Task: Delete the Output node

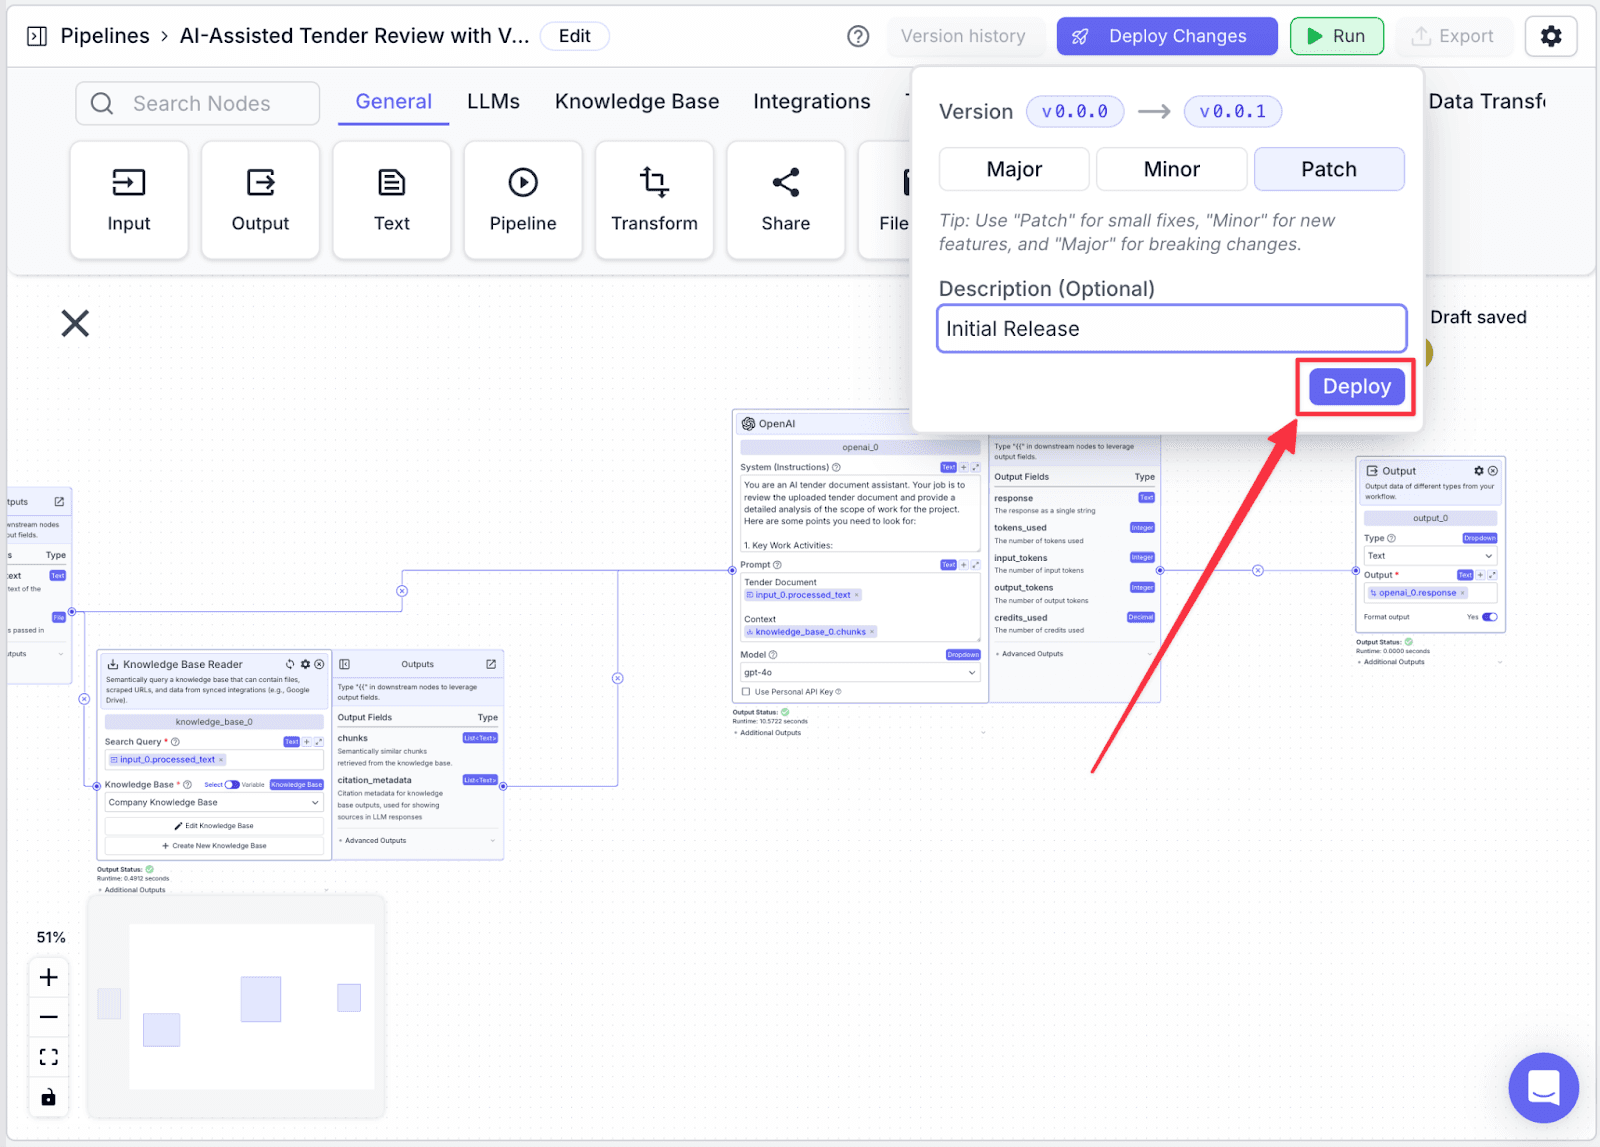Action: 1493,471
